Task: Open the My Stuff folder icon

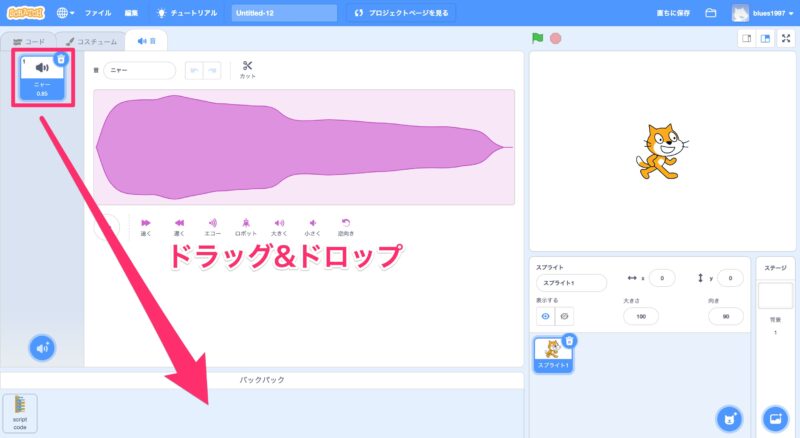Action: click(711, 13)
